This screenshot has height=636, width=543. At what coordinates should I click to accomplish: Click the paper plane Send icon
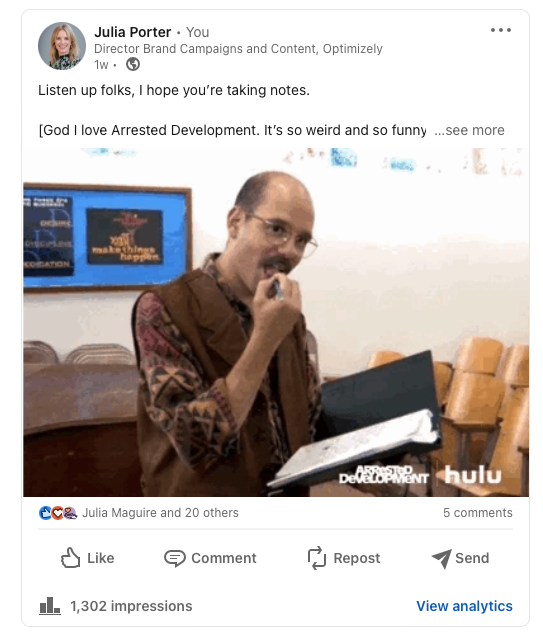pyautogui.click(x=441, y=559)
